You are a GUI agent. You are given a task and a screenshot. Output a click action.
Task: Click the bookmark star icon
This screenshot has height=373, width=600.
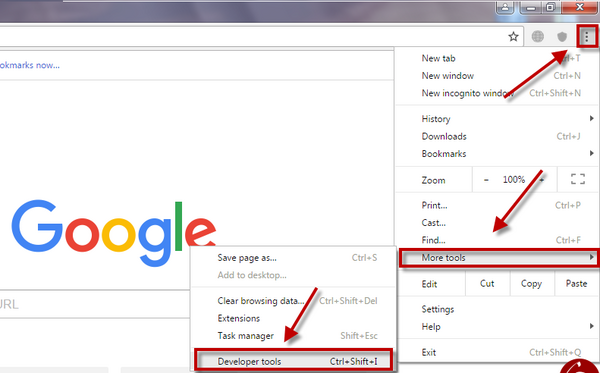pos(513,37)
